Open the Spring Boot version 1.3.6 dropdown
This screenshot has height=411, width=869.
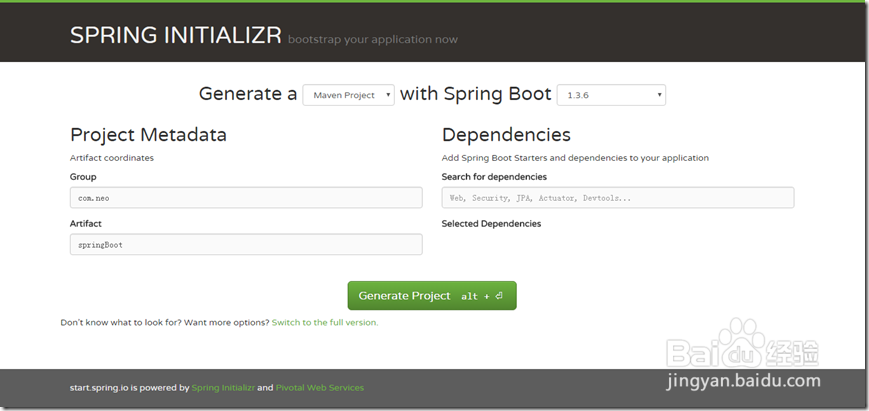point(611,95)
